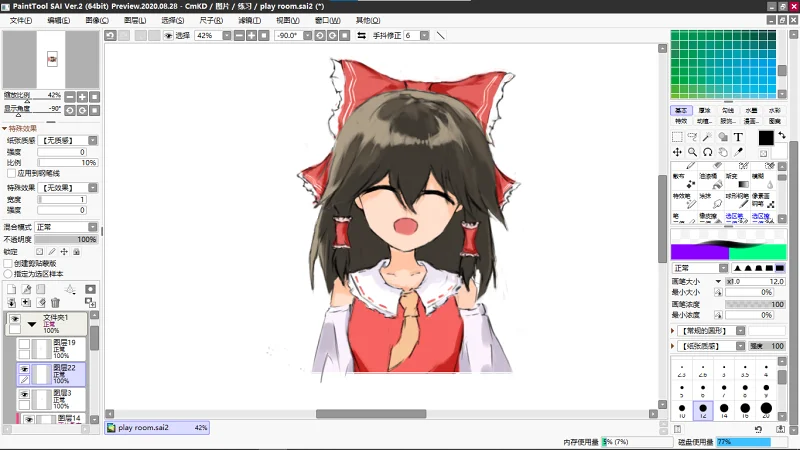800x450 pixels.
Task: Toggle lock transparency icon
Action: pos(40,252)
